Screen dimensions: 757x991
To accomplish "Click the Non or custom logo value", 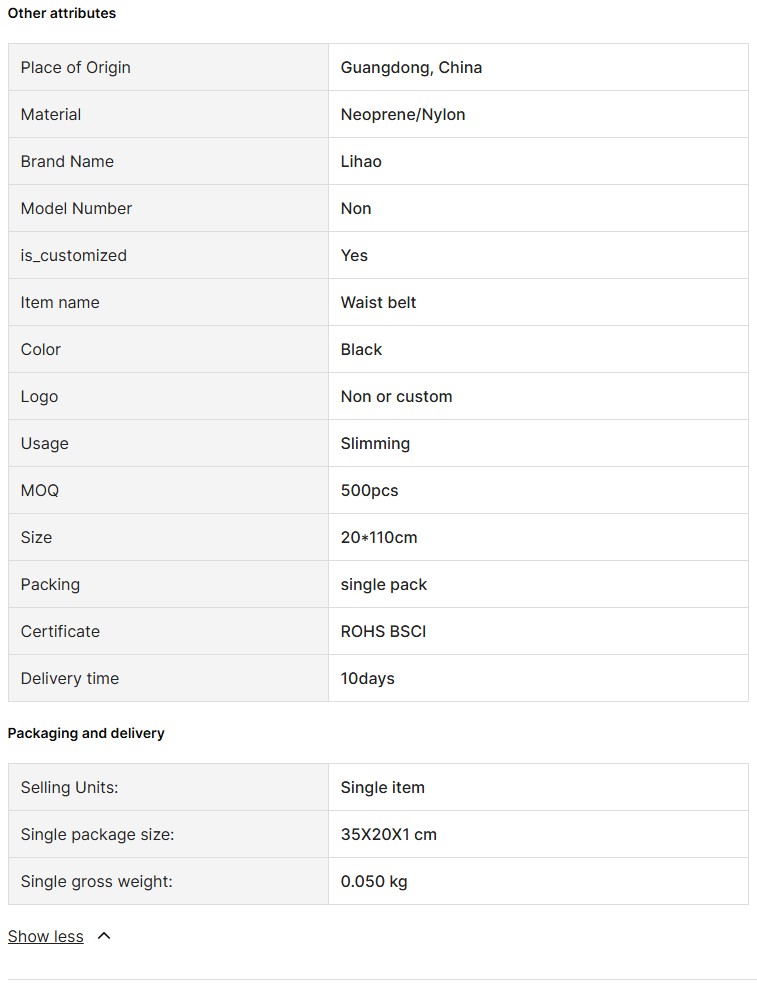I will 396,396.
